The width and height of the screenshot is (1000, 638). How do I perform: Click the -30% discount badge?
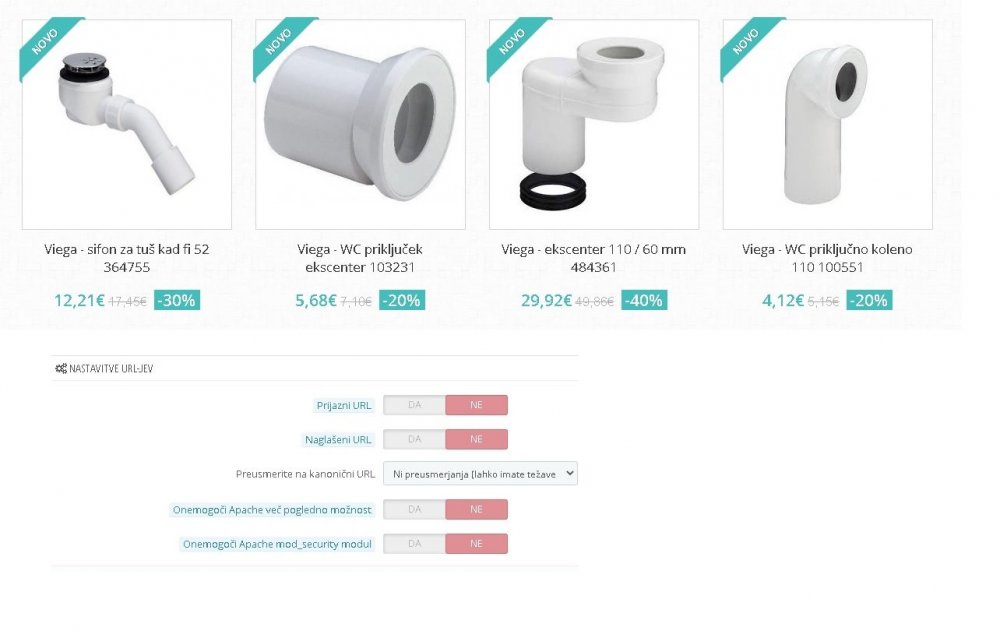coord(177,300)
